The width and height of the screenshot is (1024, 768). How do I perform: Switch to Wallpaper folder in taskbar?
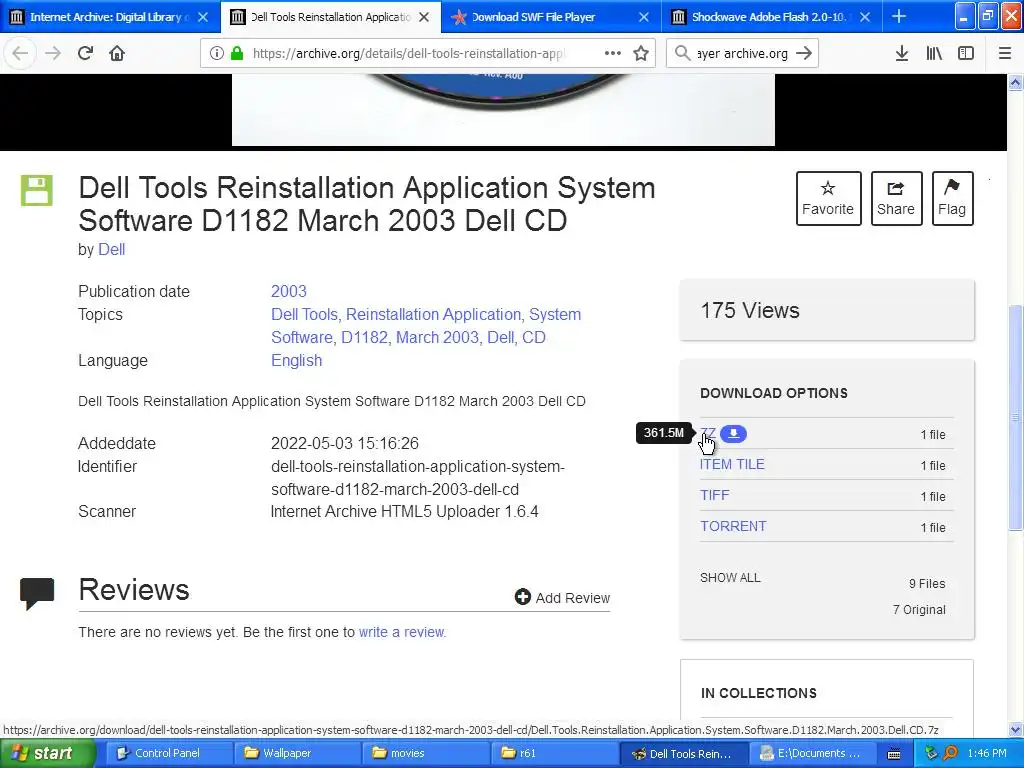coord(296,753)
